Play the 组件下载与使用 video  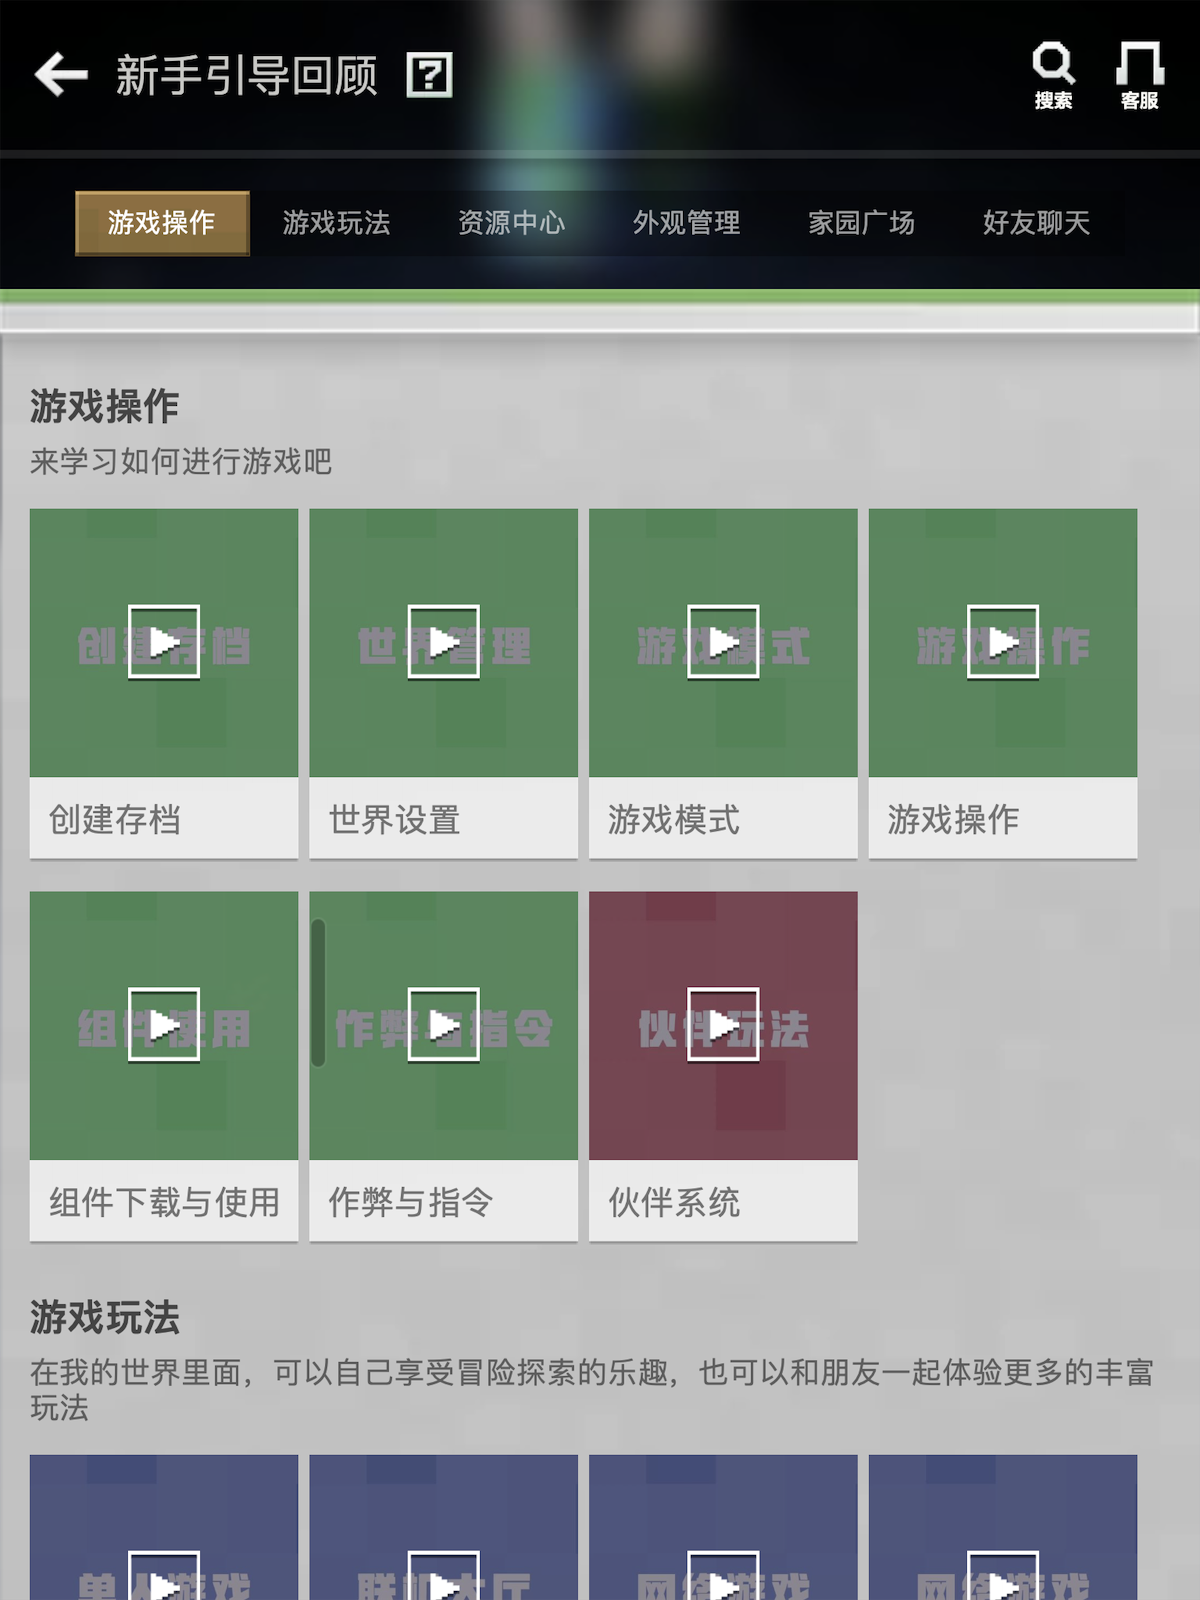click(164, 1025)
